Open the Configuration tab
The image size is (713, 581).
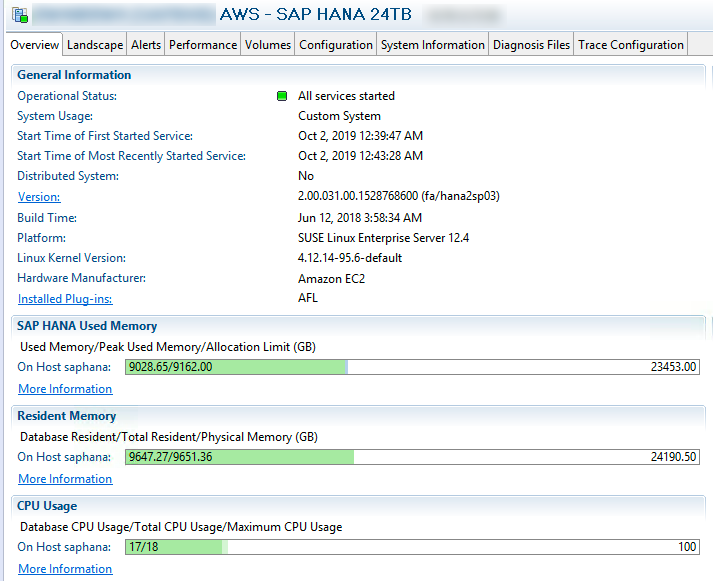pyautogui.click(x=336, y=45)
